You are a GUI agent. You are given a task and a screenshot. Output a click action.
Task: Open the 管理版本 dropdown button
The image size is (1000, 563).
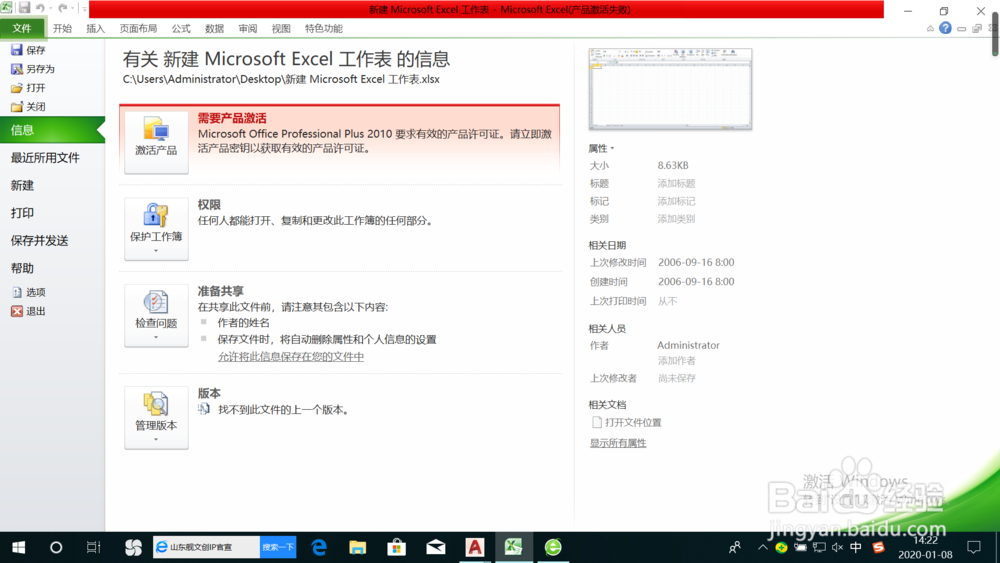coord(156,417)
